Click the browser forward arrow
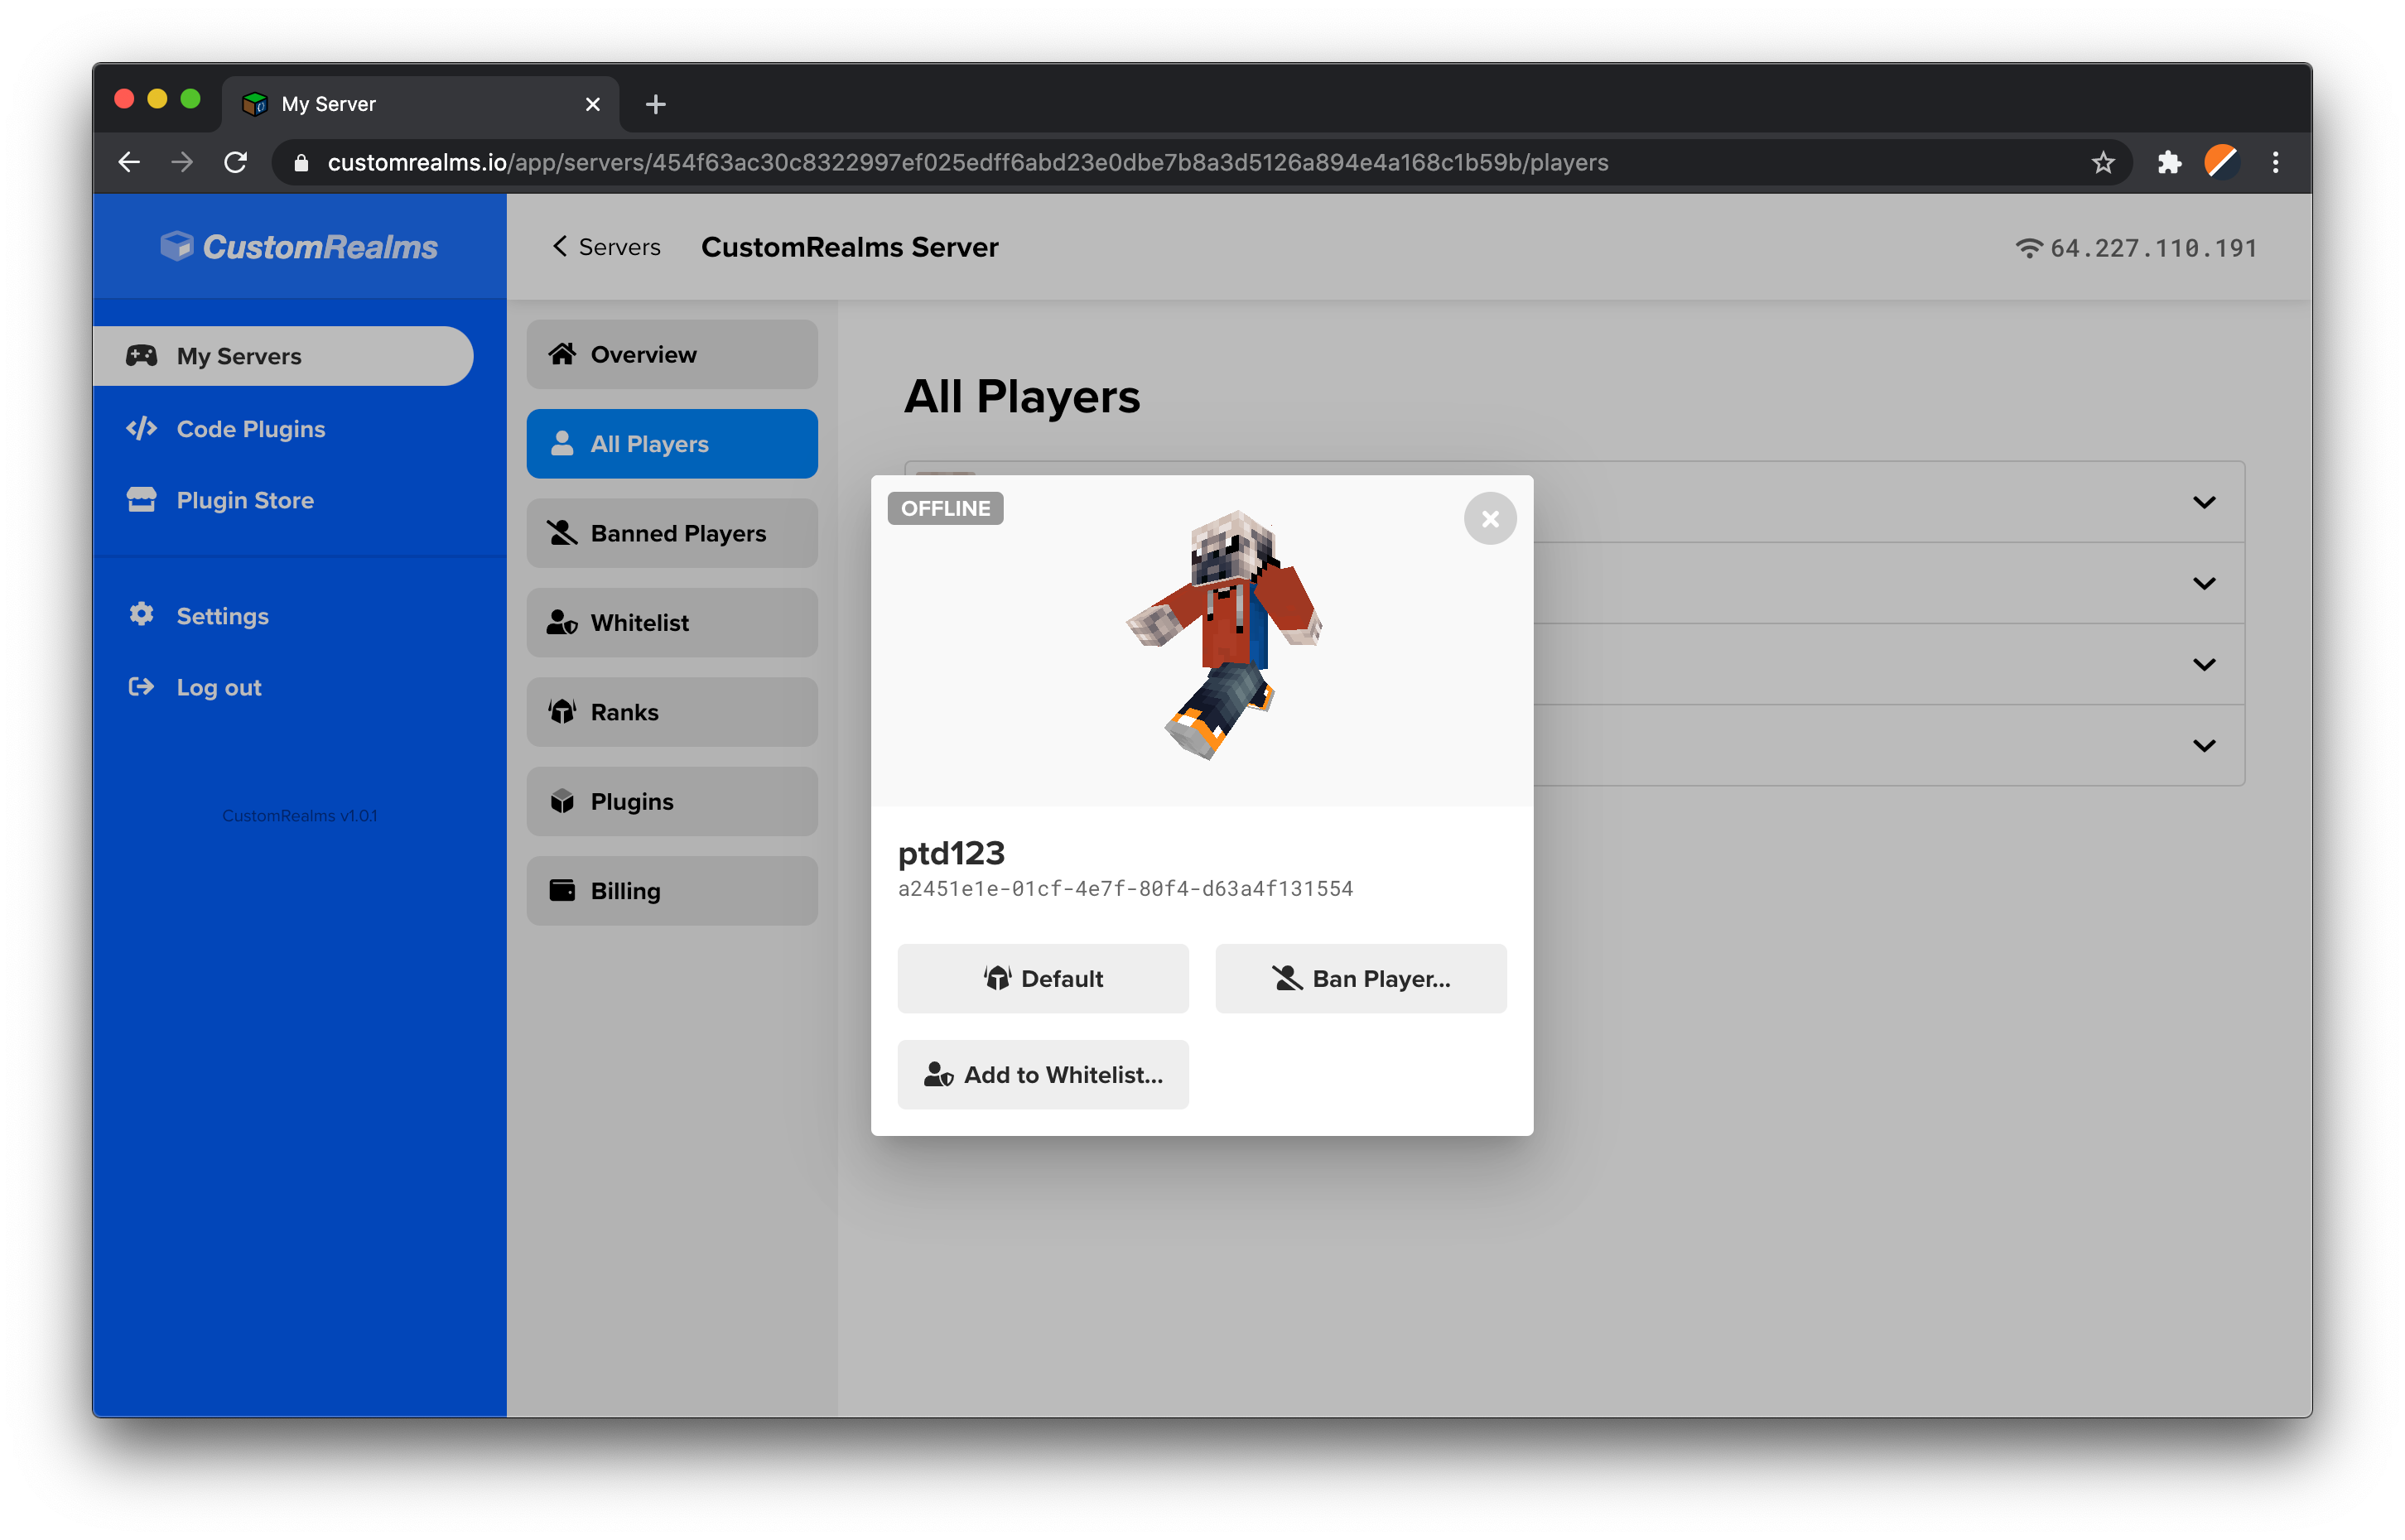Viewport: 2405px width, 1540px height. point(182,162)
